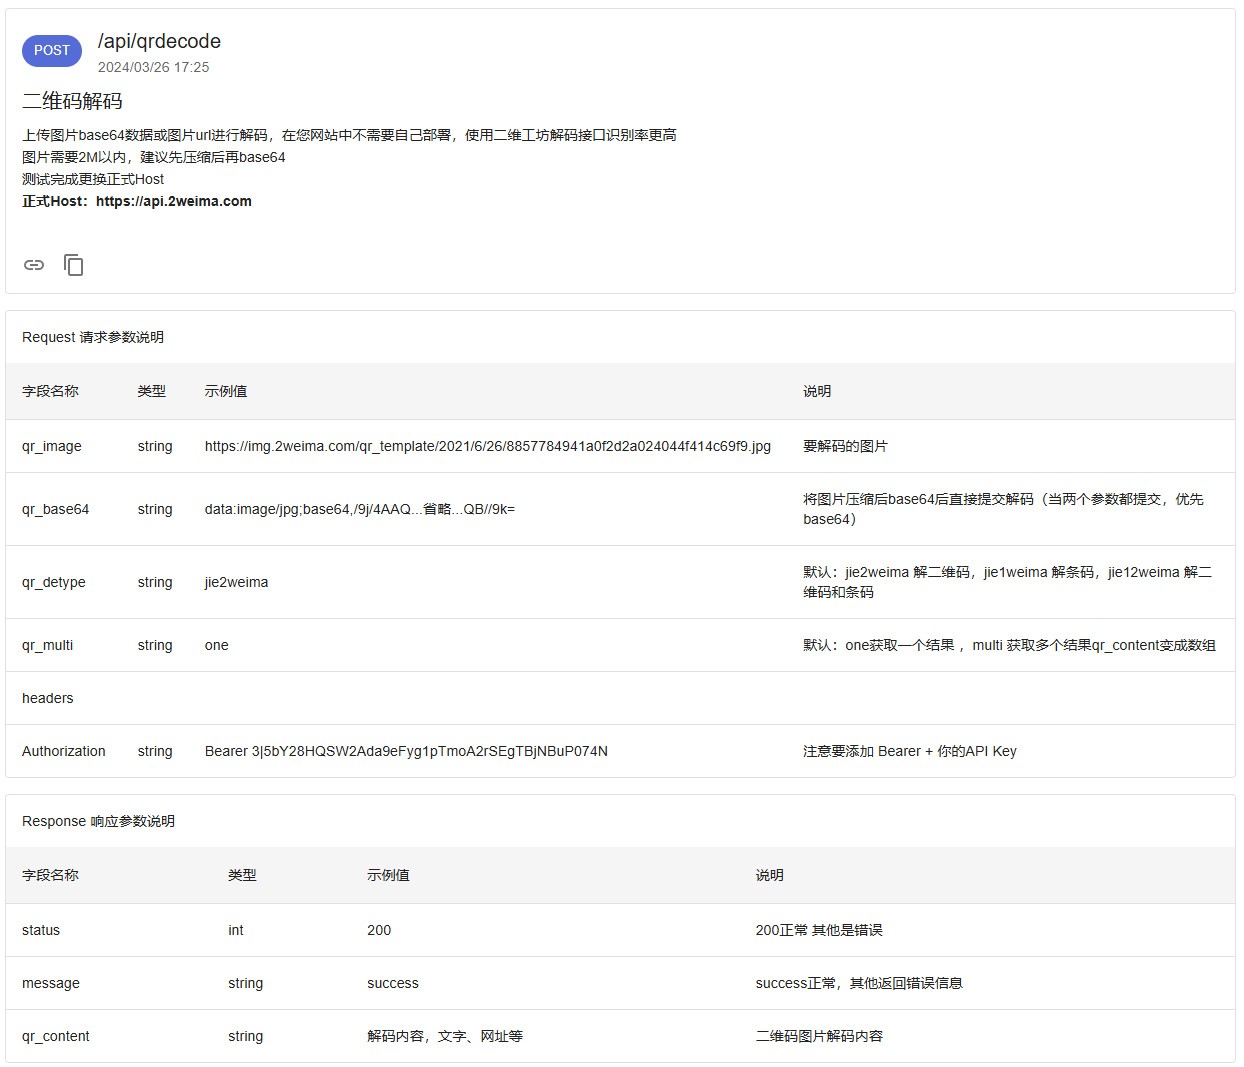Click the Request 请求参数说明 section header
The height and width of the screenshot is (1067, 1244).
click(x=93, y=337)
